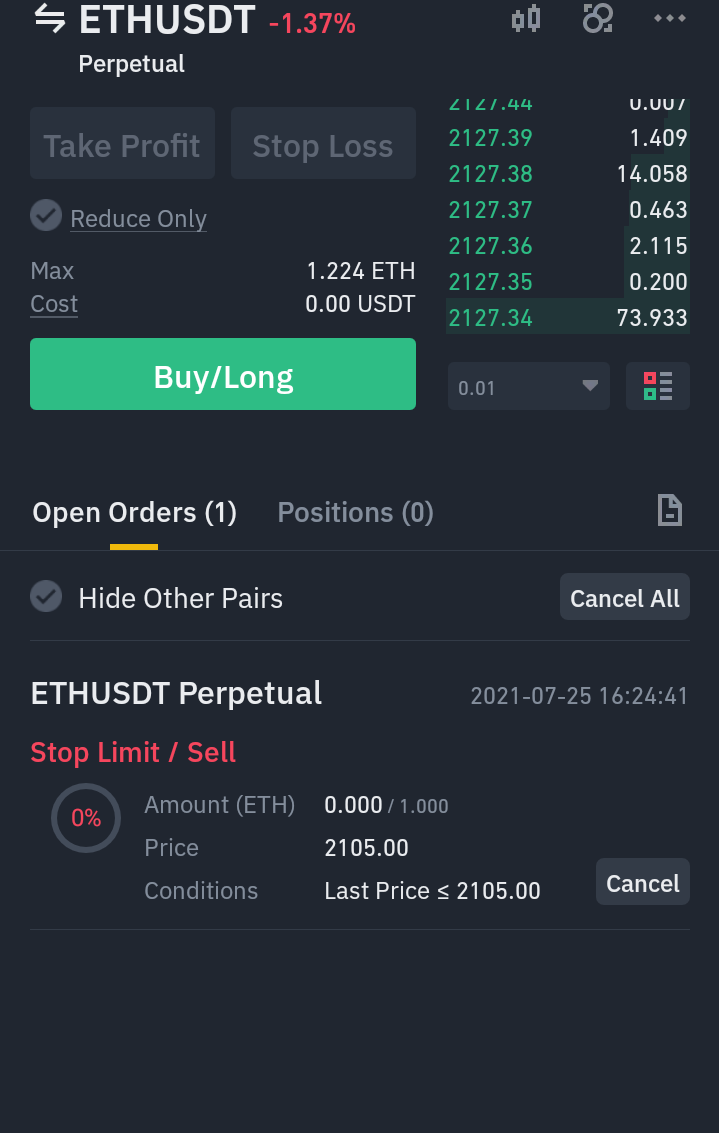The height and width of the screenshot is (1133, 719).
Task: Change the order book layout icon
Action: (x=658, y=386)
